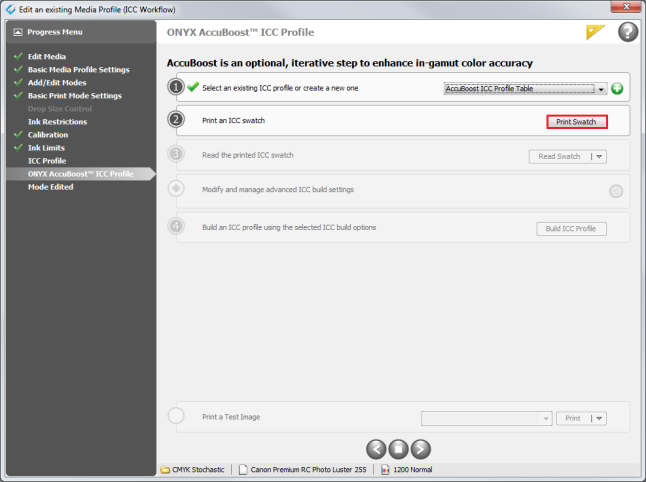
Task: Click the CMYK Stochastic folder icon
Action: point(165,470)
